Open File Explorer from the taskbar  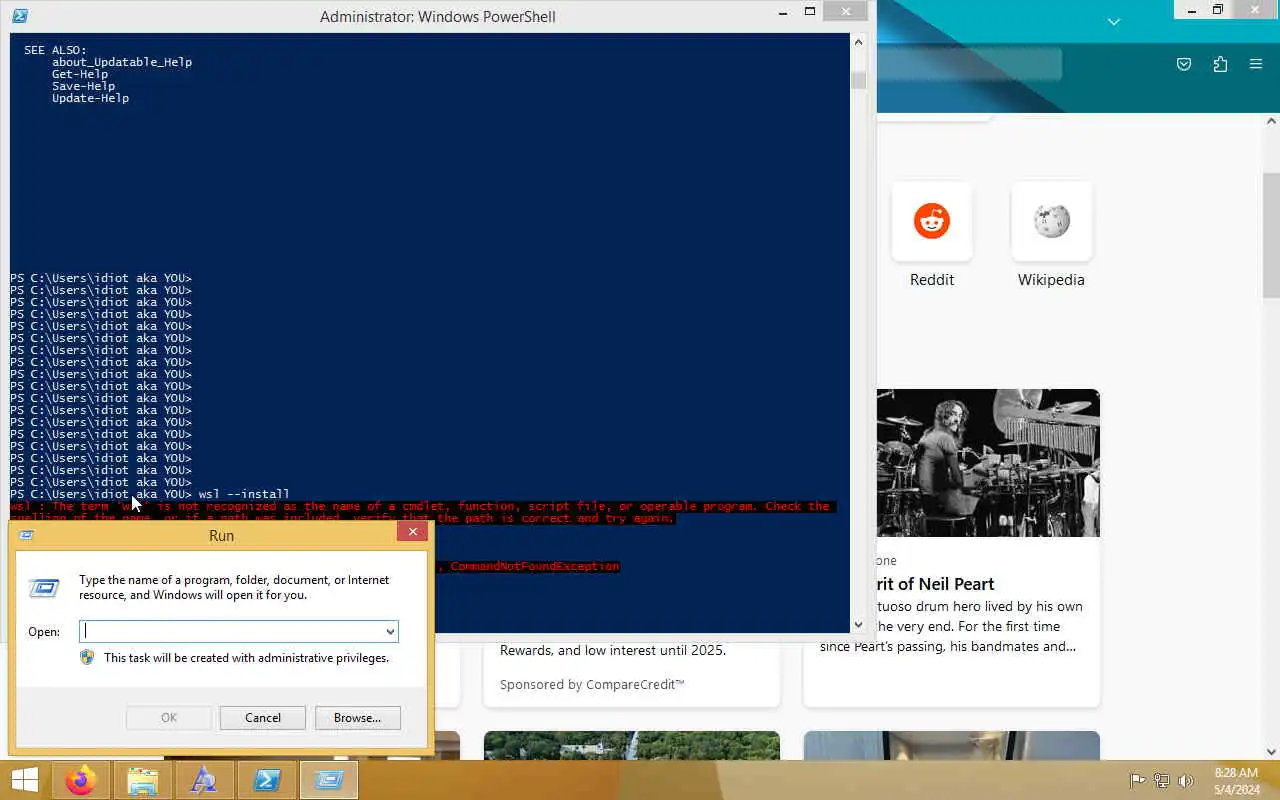click(x=143, y=780)
